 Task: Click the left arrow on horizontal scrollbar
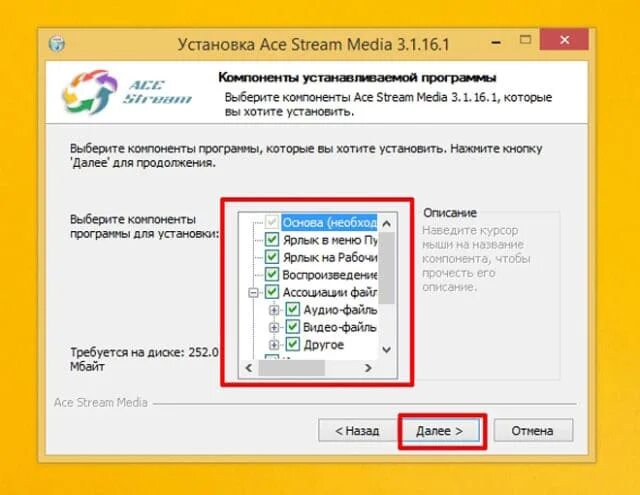(249, 368)
